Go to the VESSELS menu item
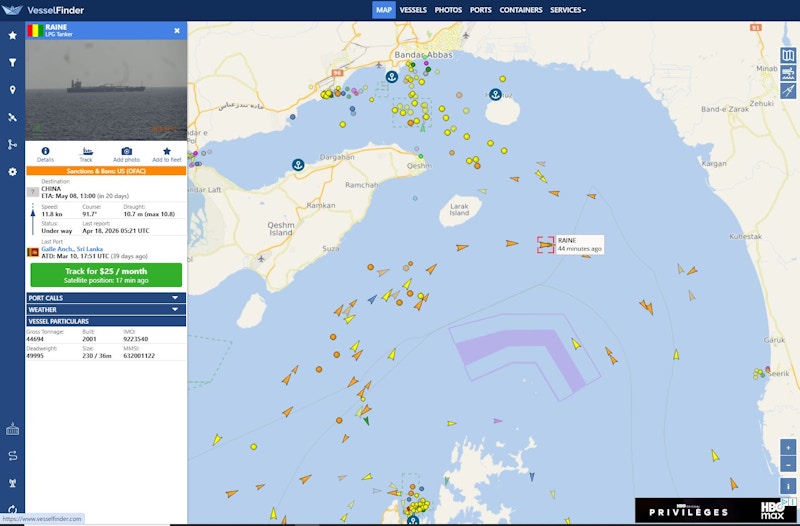The height and width of the screenshot is (526, 800). pyautogui.click(x=413, y=10)
